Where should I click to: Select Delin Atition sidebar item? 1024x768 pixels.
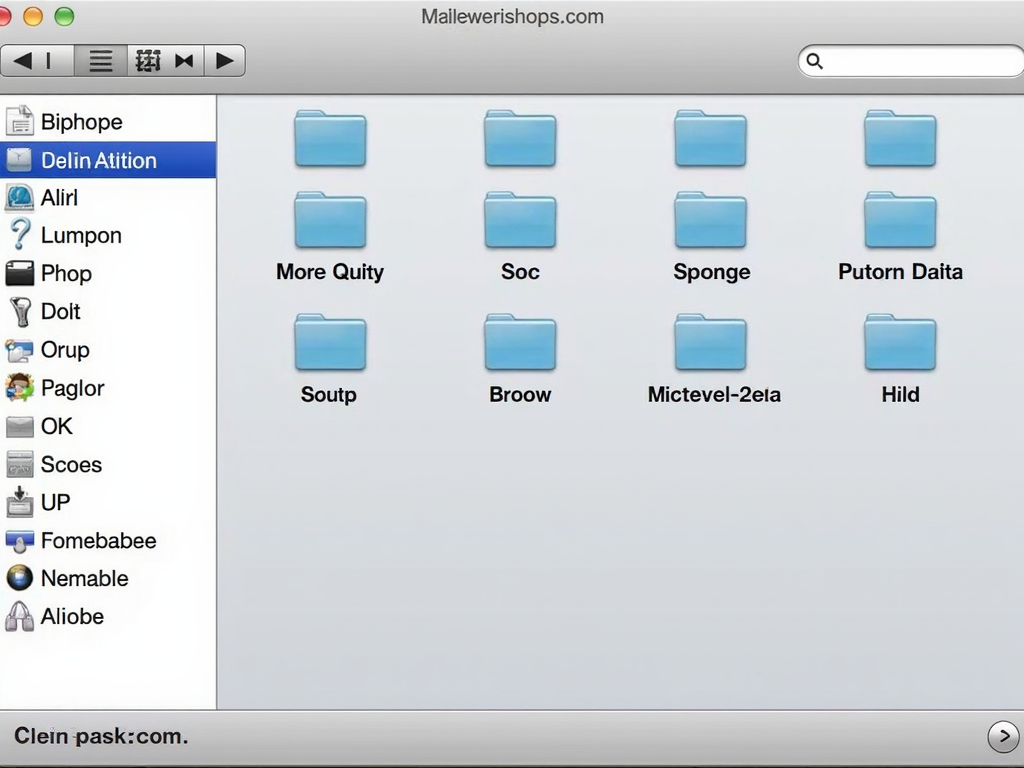click(98, 160)
